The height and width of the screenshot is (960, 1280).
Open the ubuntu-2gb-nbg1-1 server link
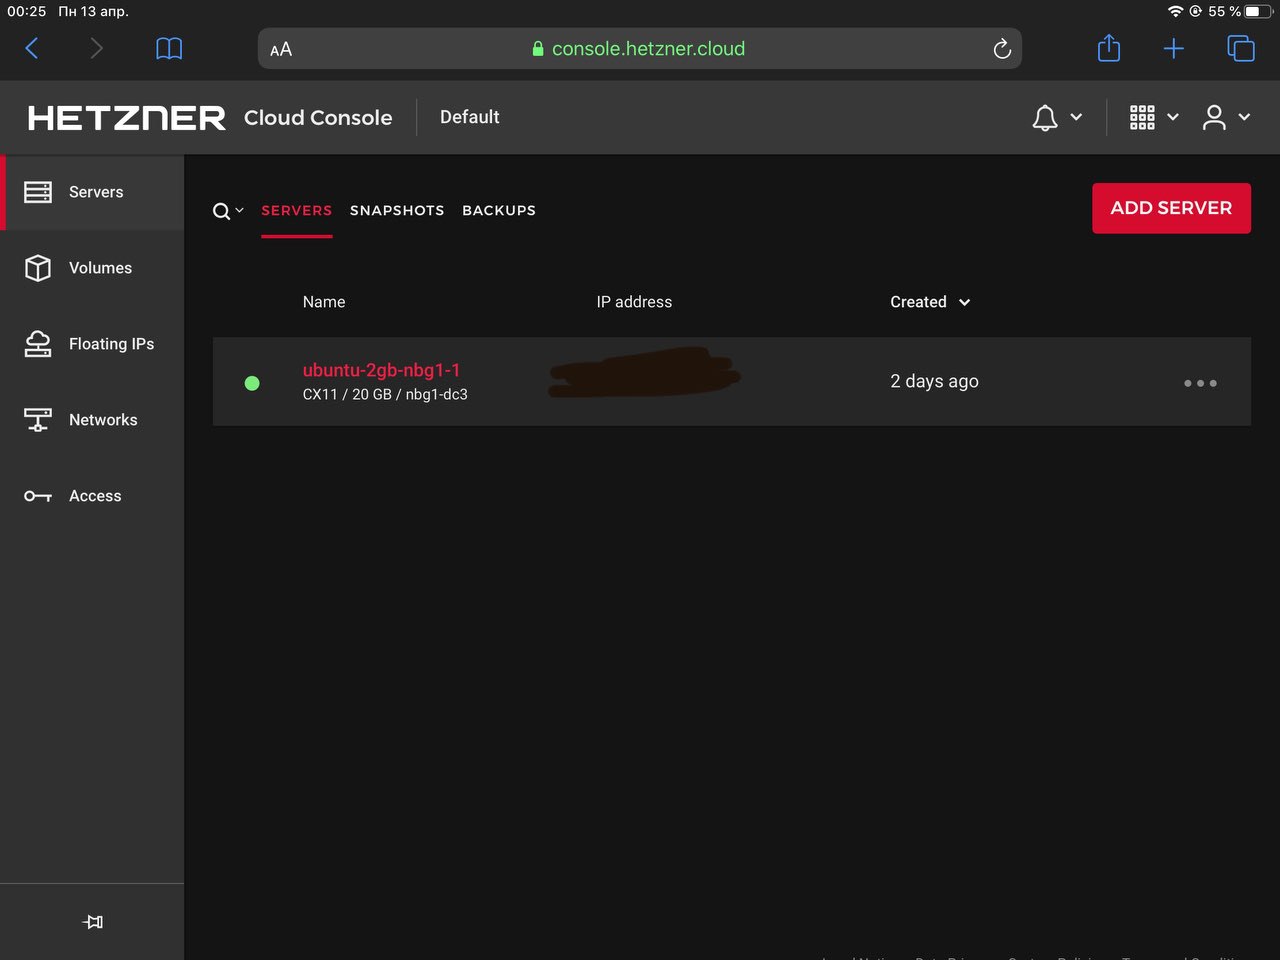pyautogui.click(x=381, y=370)
